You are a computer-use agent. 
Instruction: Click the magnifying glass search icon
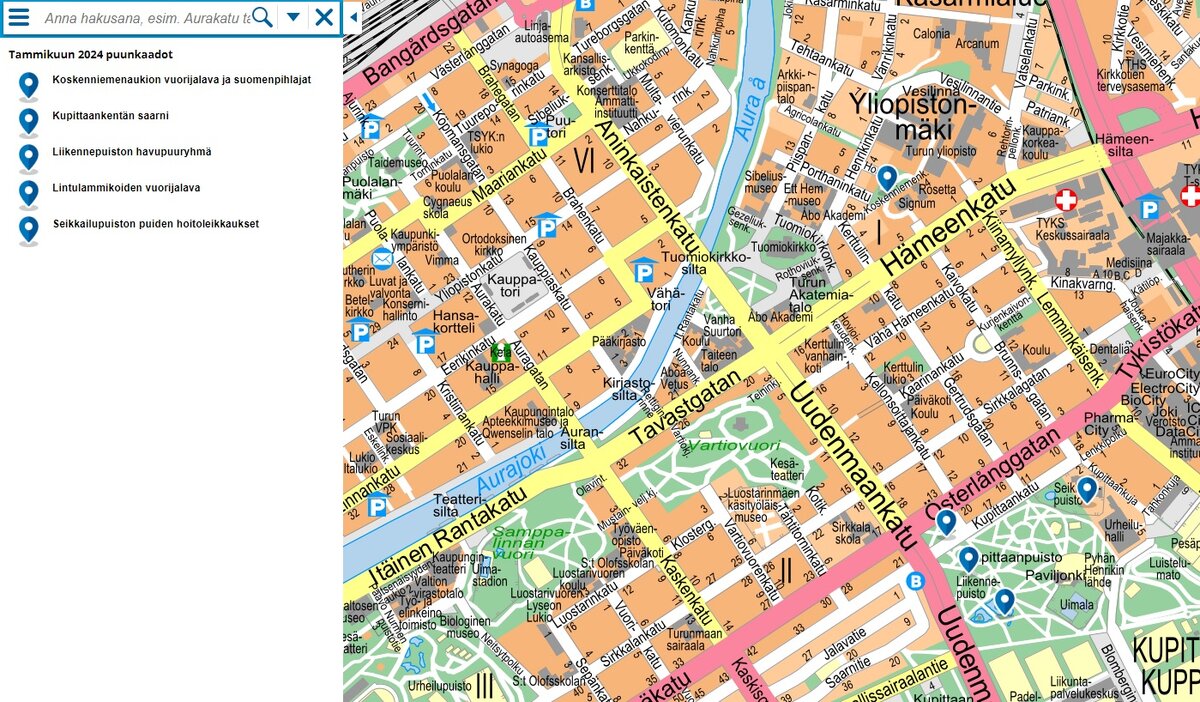click(x=262, y=17)
